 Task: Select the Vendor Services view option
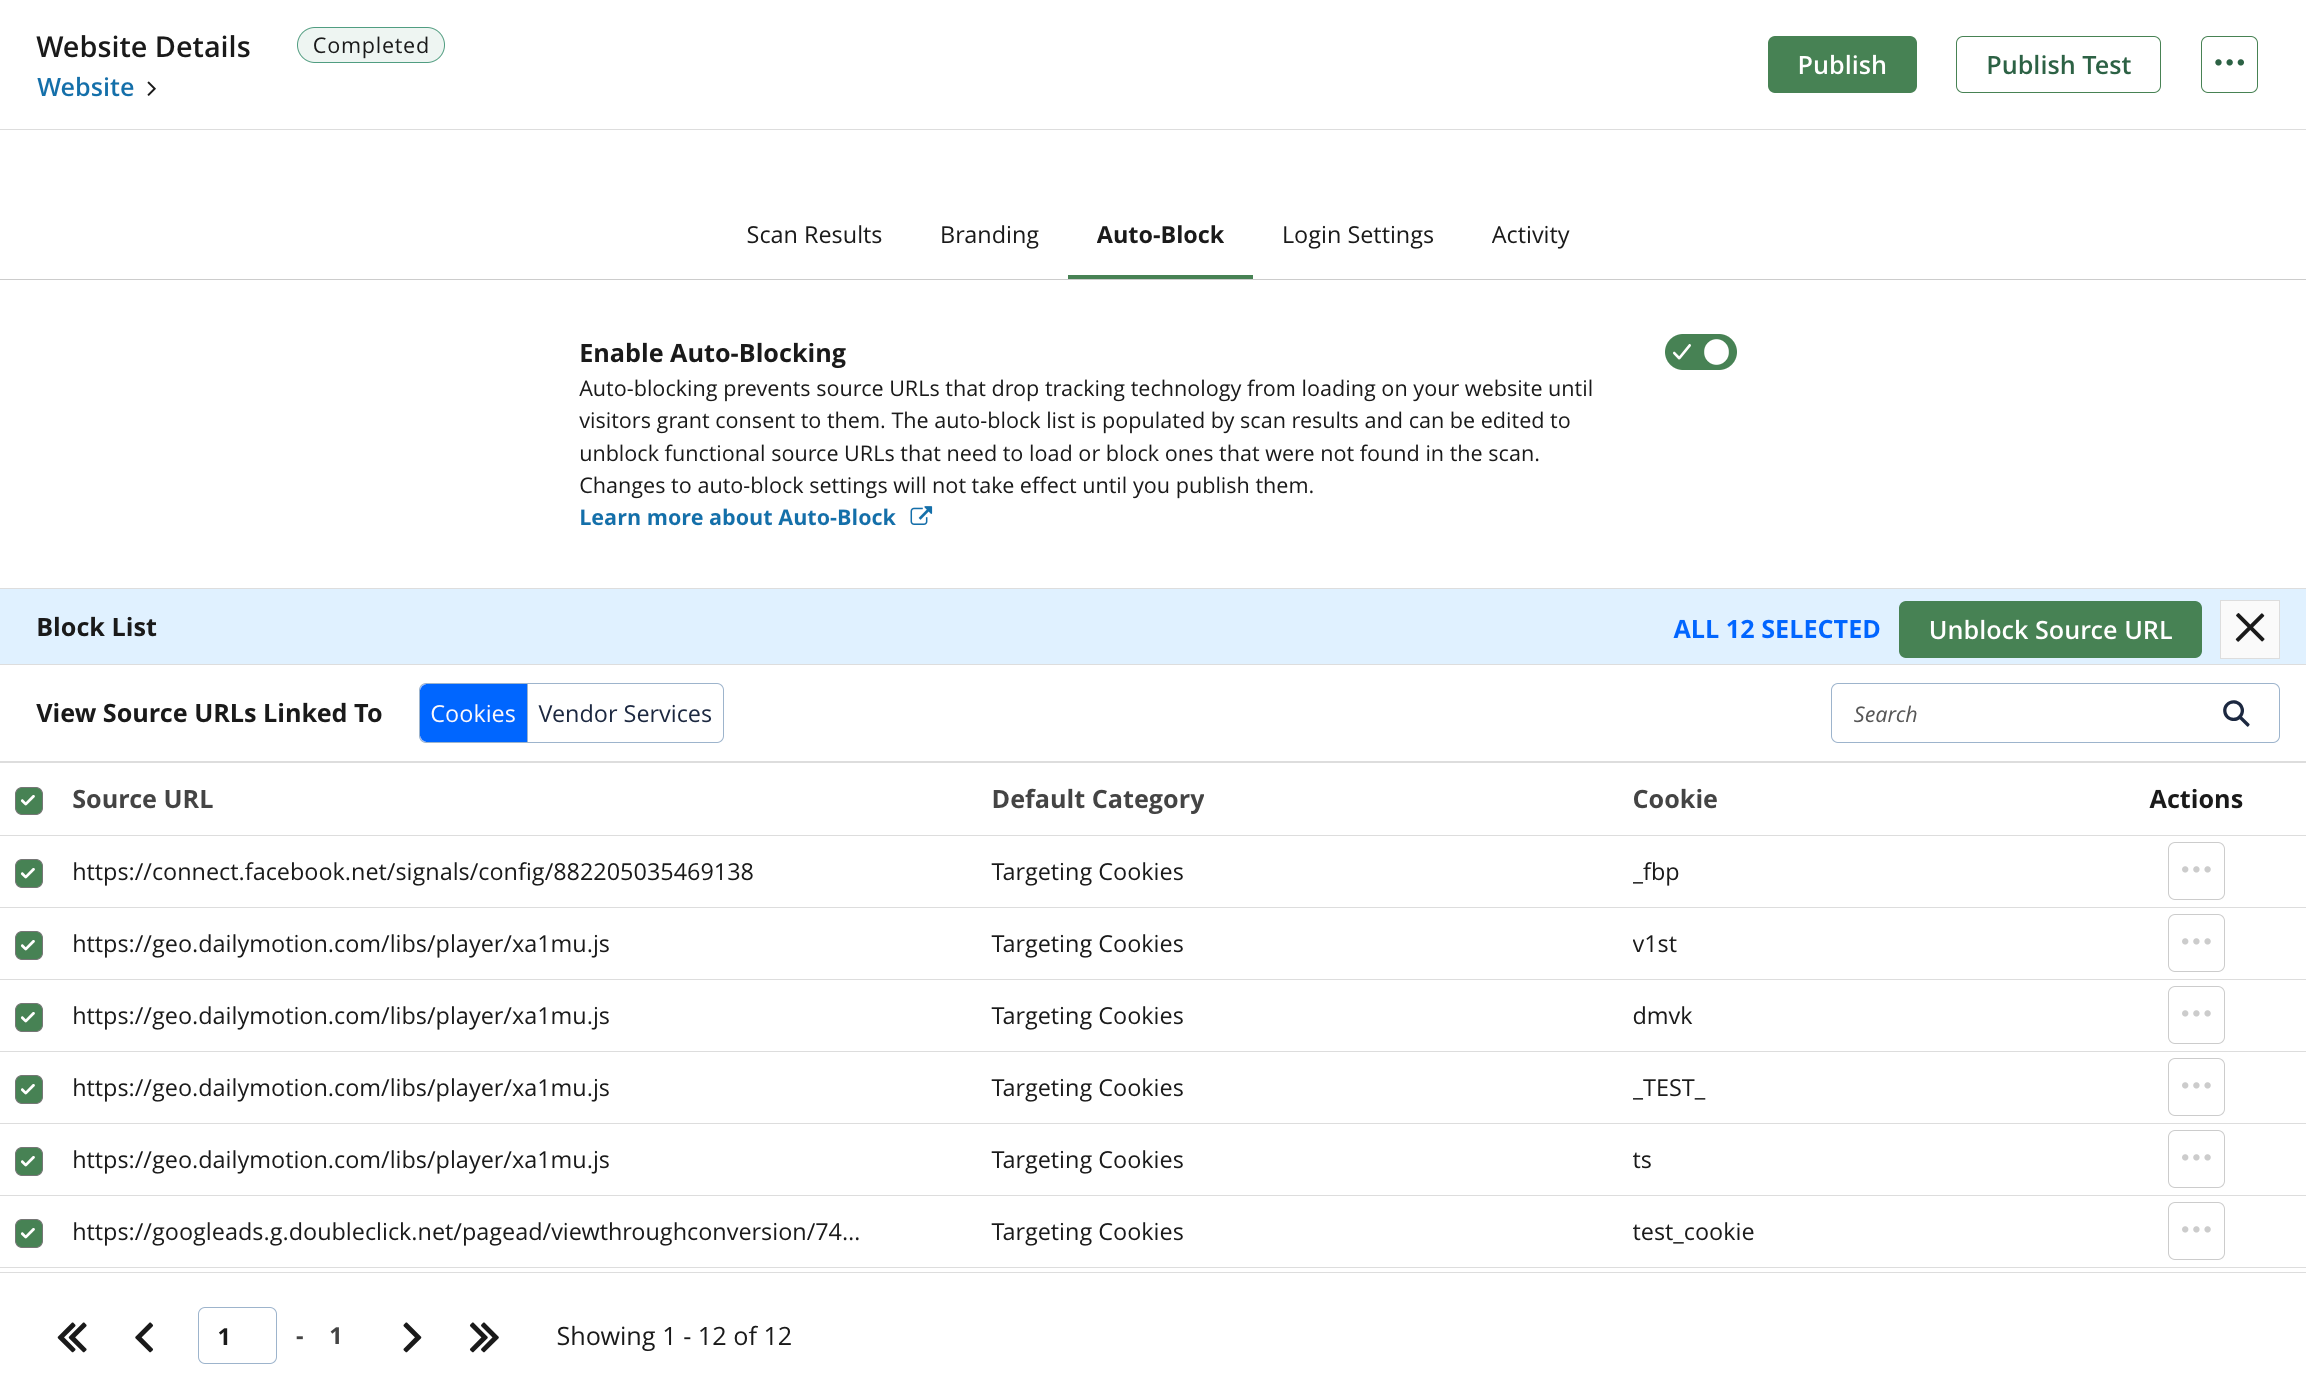[624, 713]
